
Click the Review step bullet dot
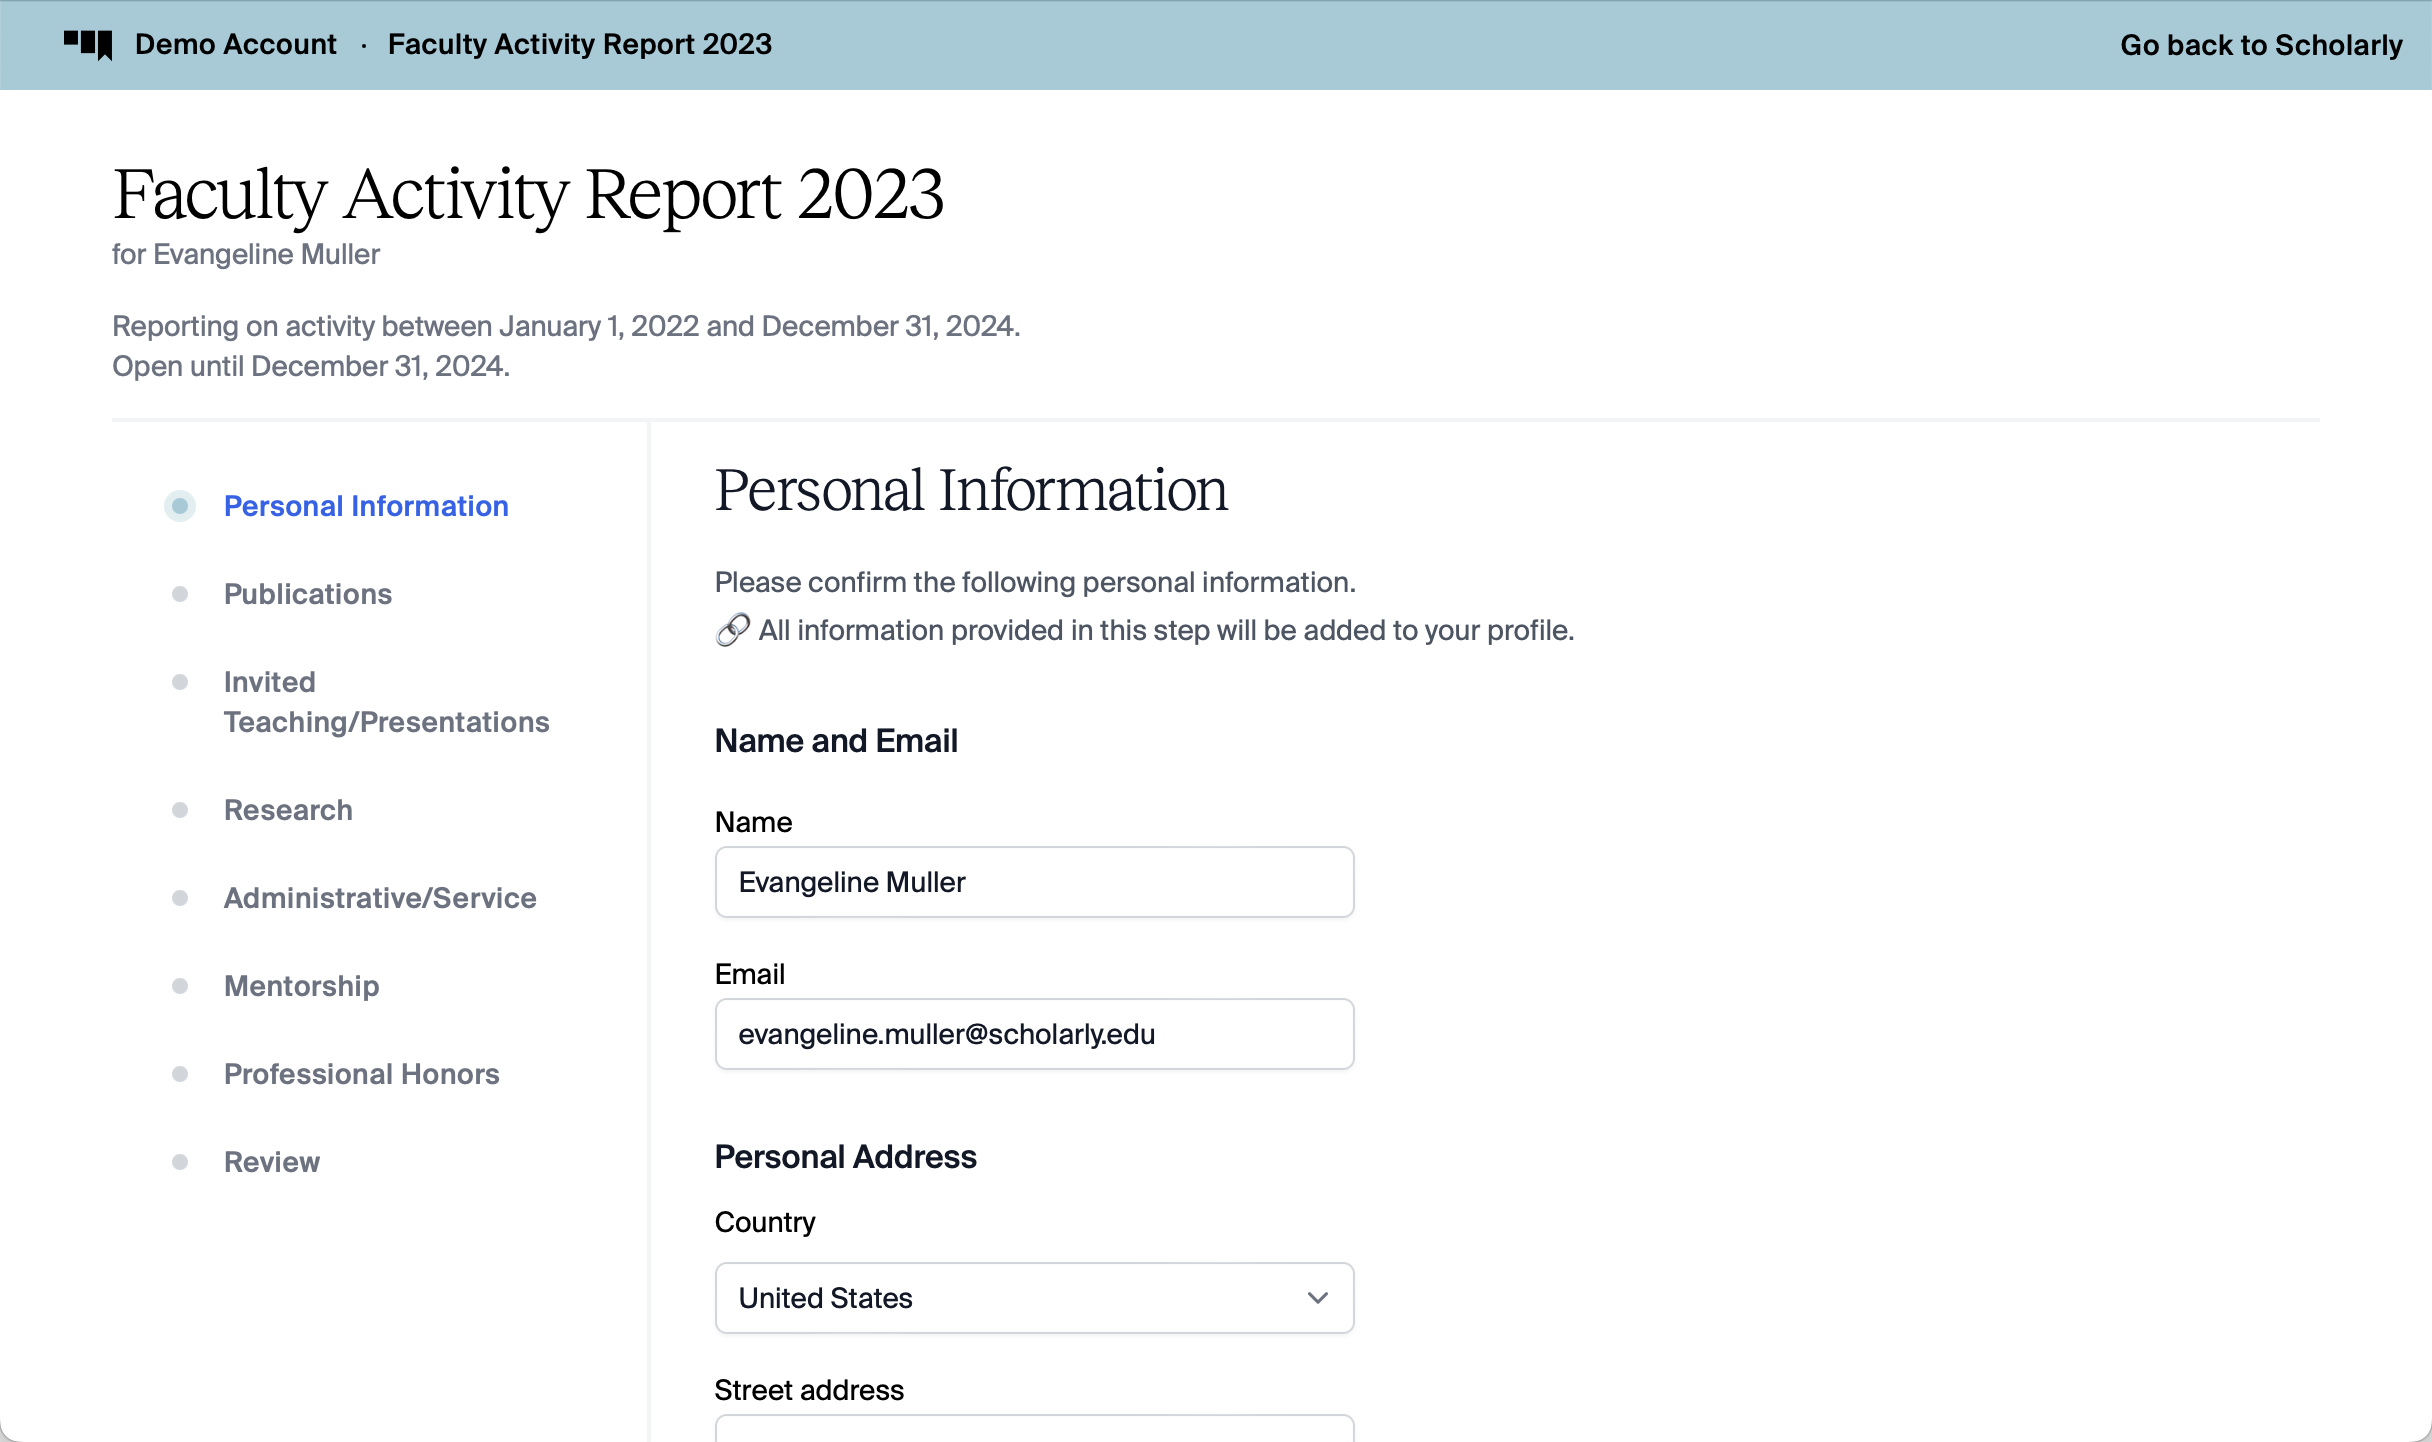click(180, 1162)
